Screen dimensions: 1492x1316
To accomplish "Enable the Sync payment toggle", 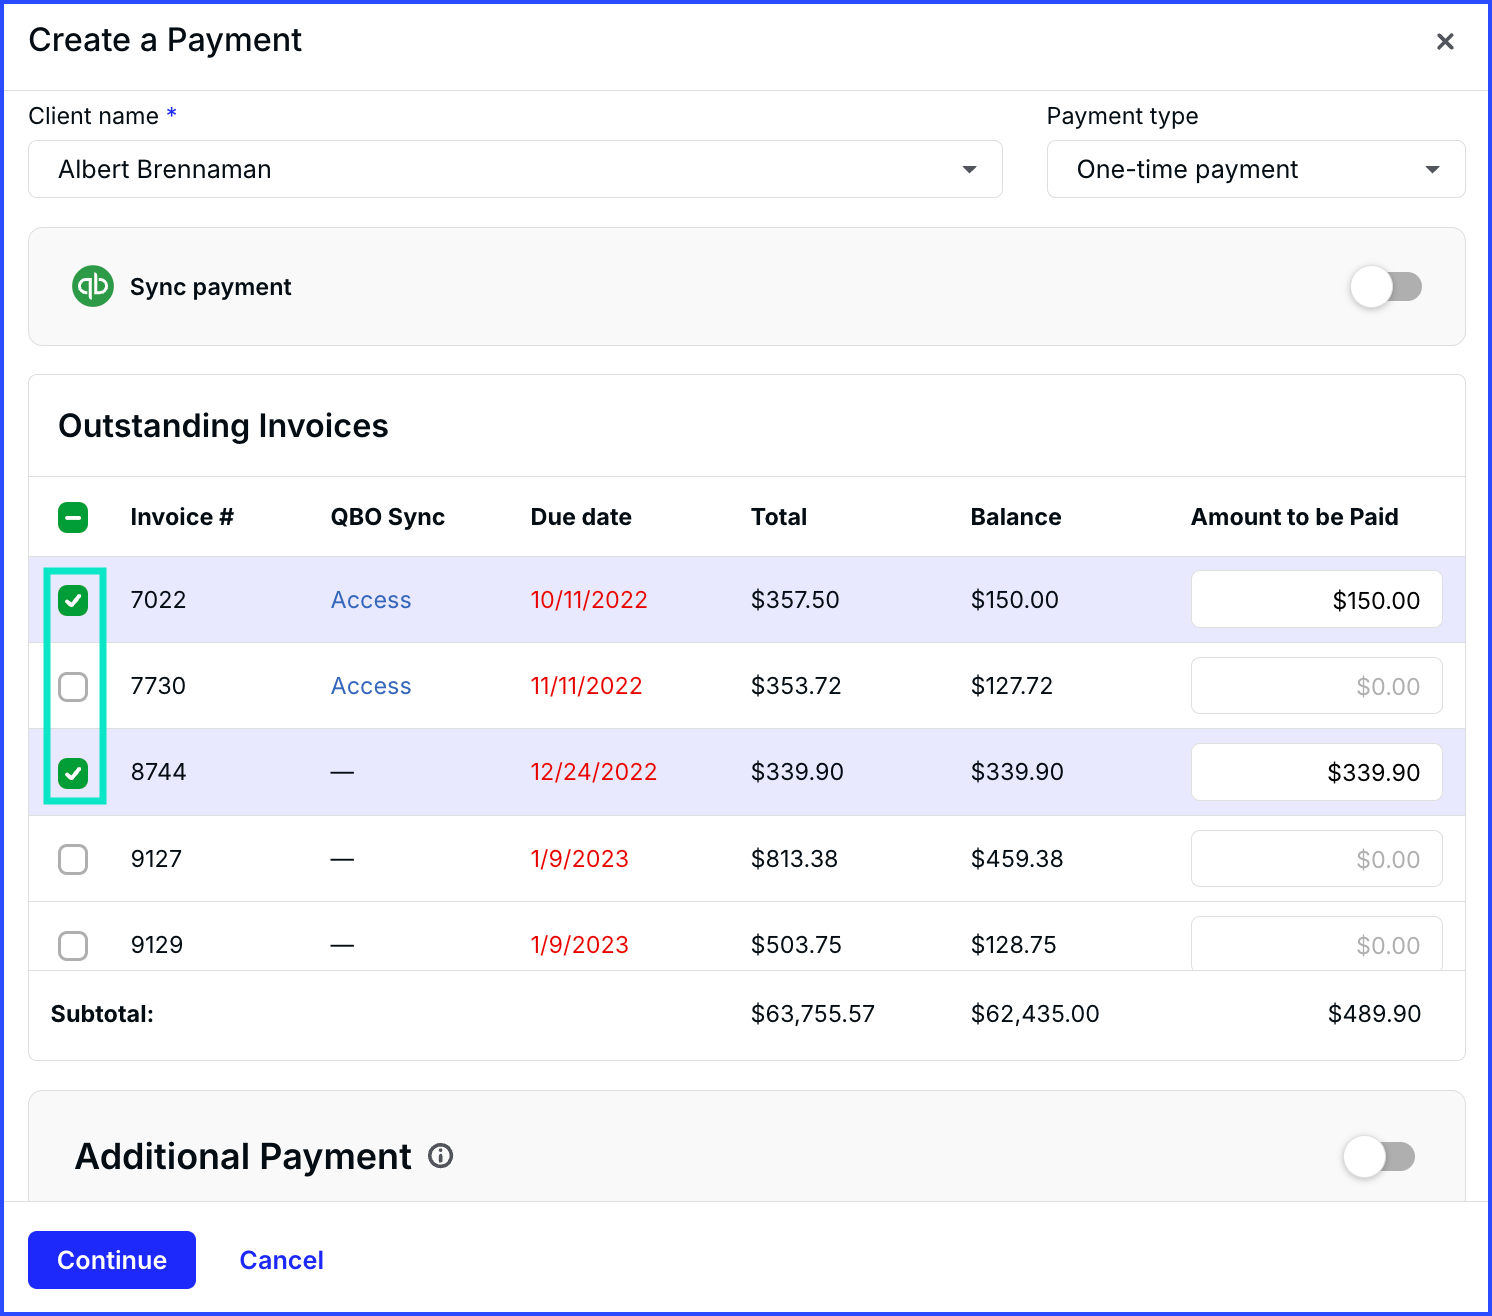I will 1386,287.
